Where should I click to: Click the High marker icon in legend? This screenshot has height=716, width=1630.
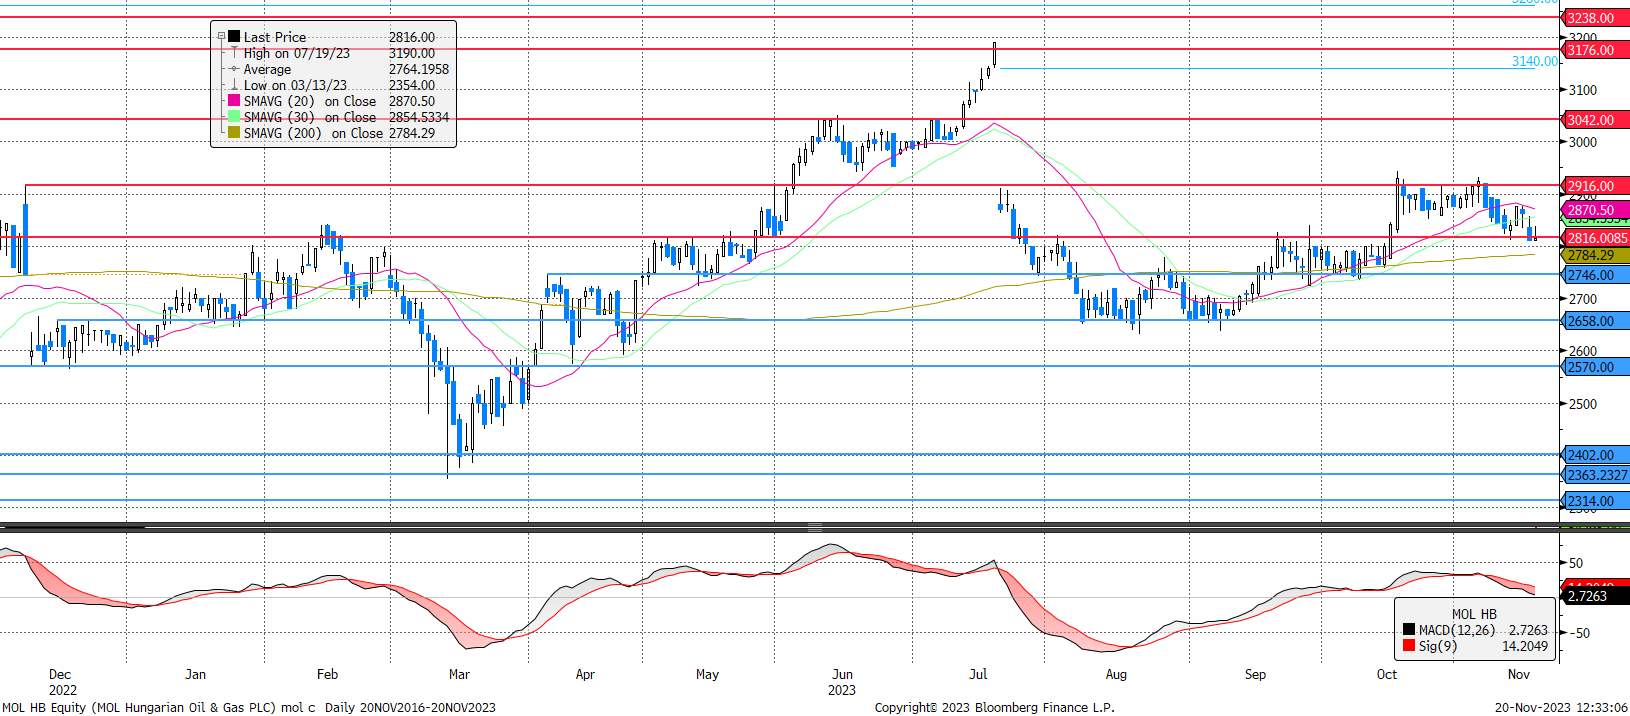[x=234, y=53]
